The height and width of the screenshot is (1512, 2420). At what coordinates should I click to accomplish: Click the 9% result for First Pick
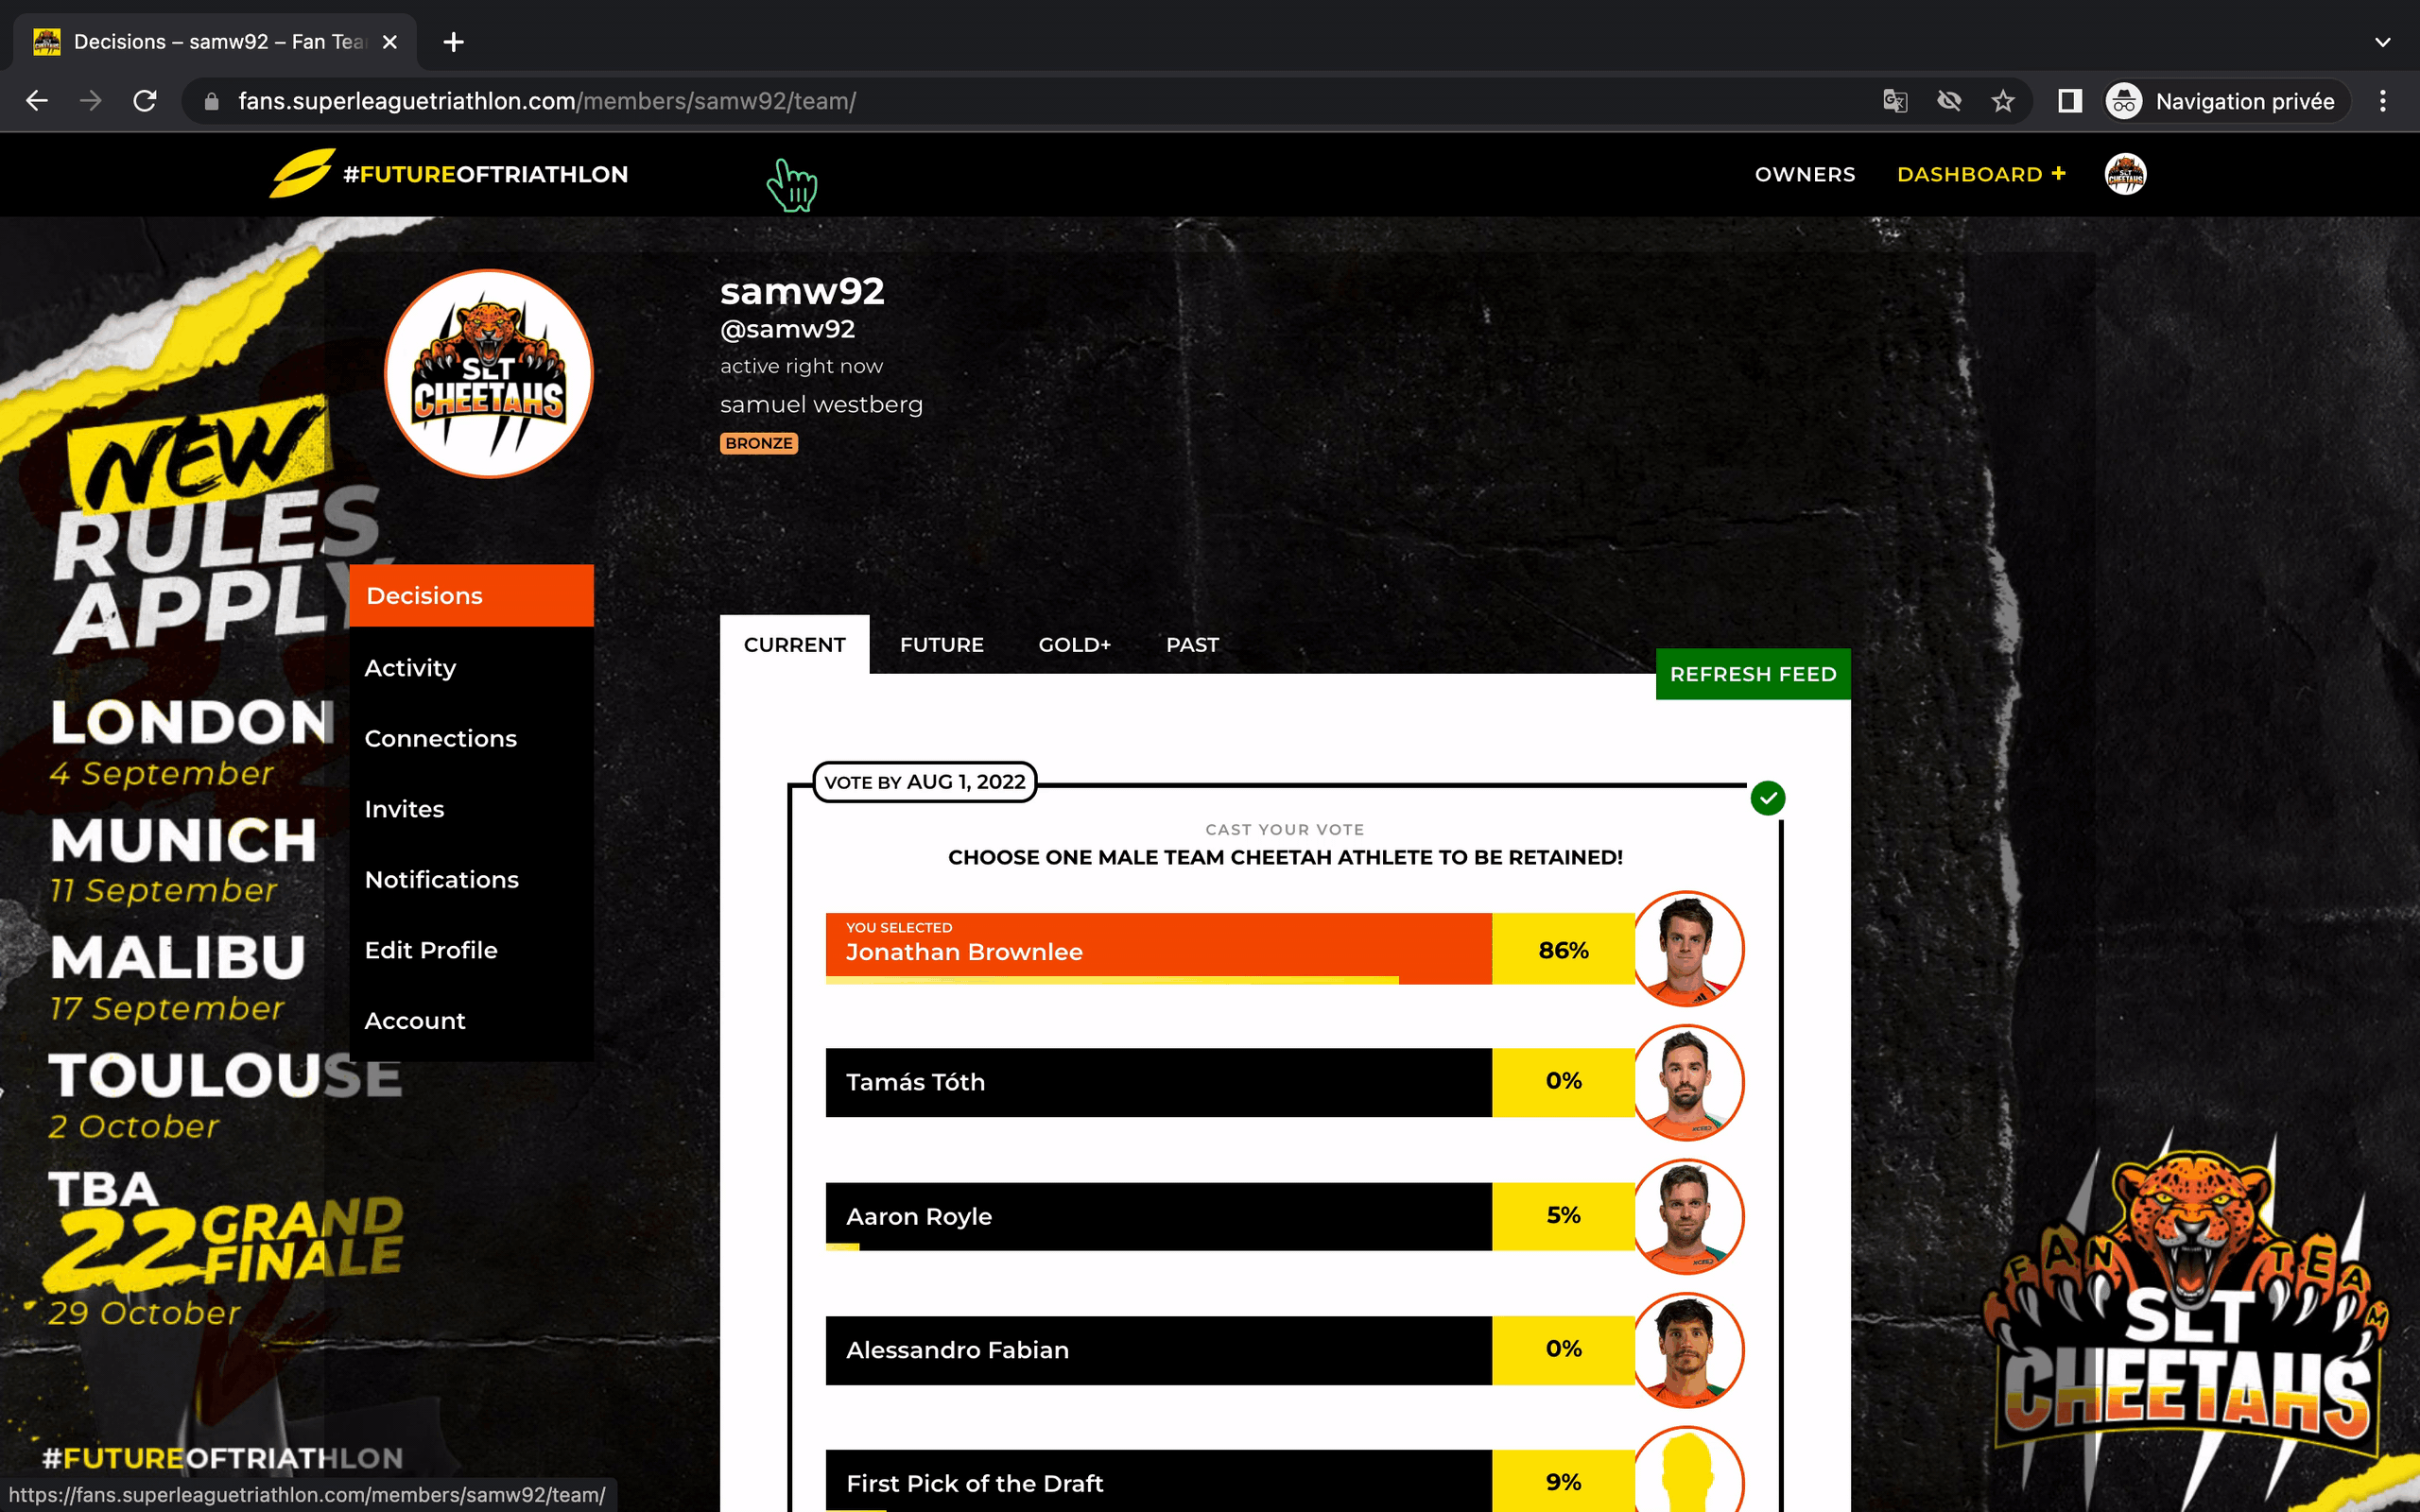tap(1563, 1482)
